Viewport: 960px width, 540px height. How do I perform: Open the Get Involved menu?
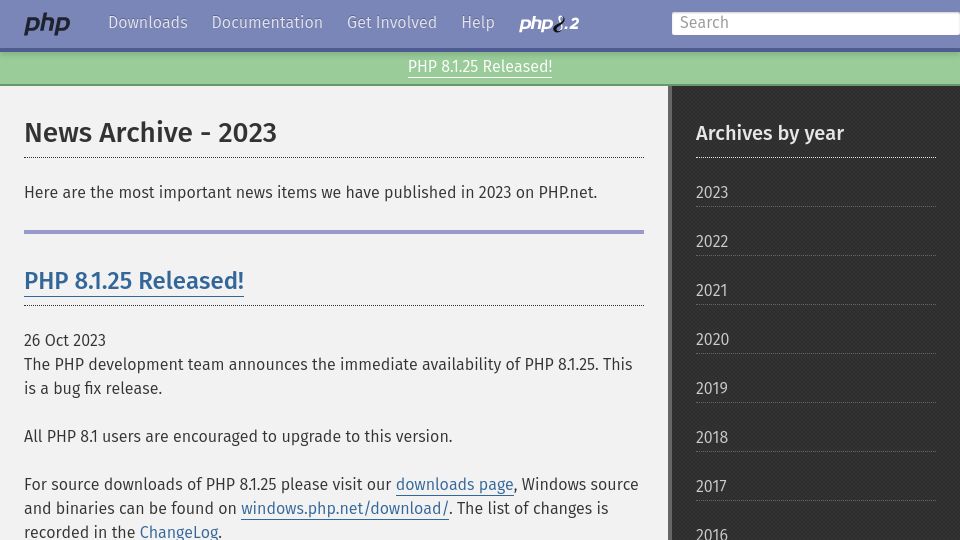click(x=392, y=23)
